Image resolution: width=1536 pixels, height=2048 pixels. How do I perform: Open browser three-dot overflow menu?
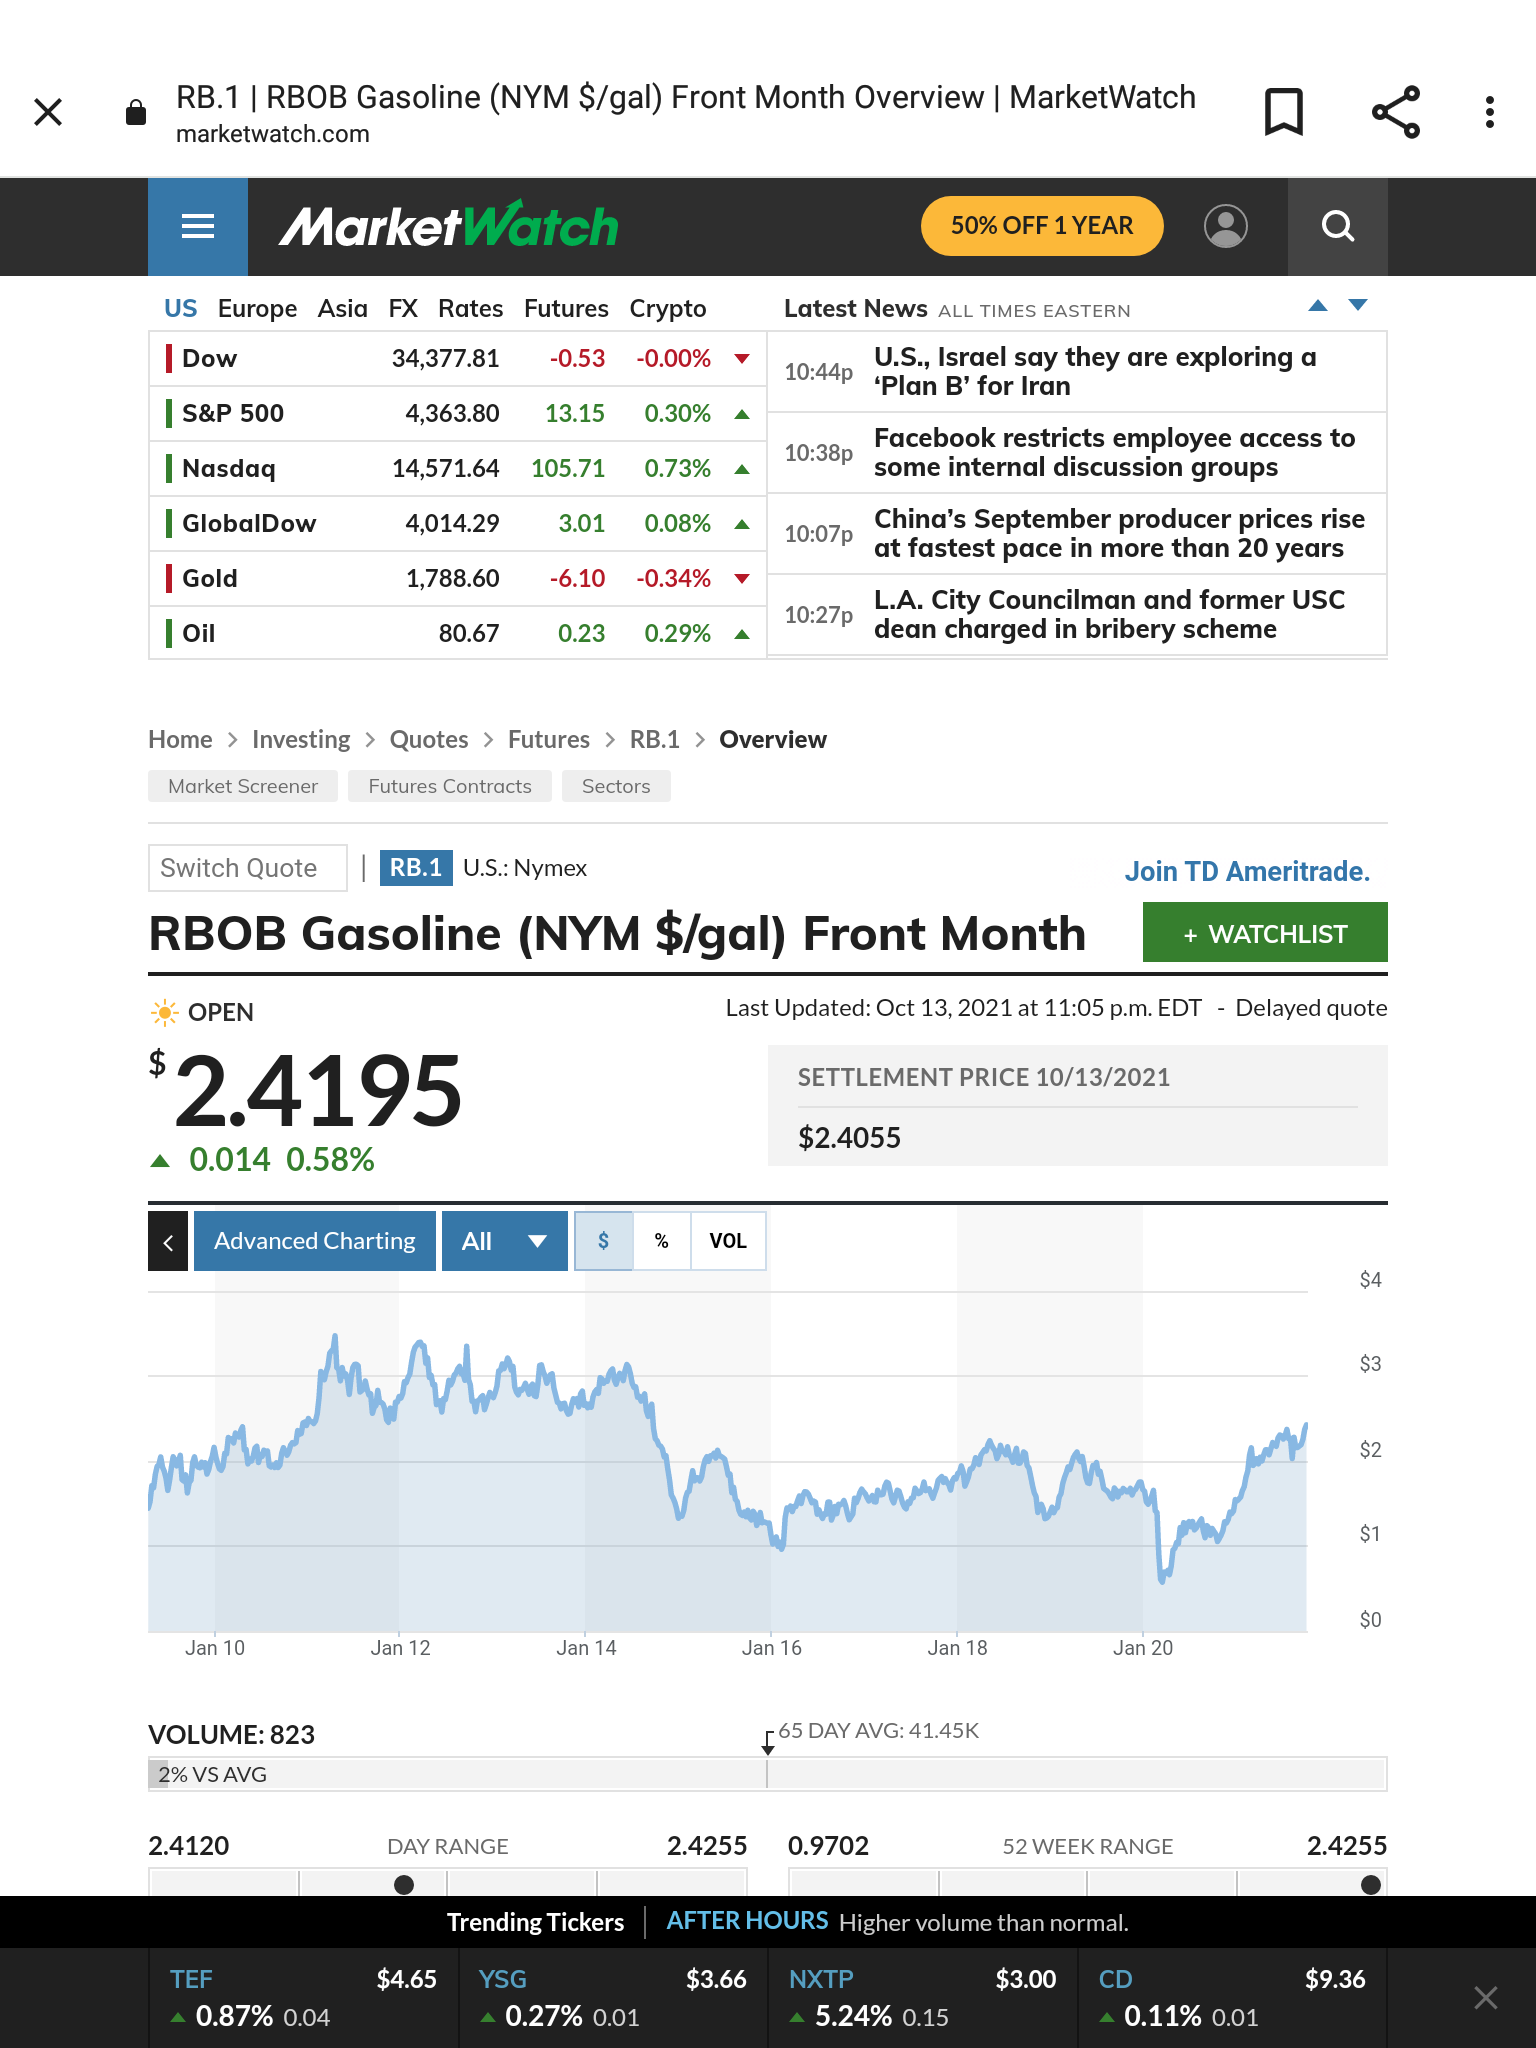click(x=1489, y=112)
